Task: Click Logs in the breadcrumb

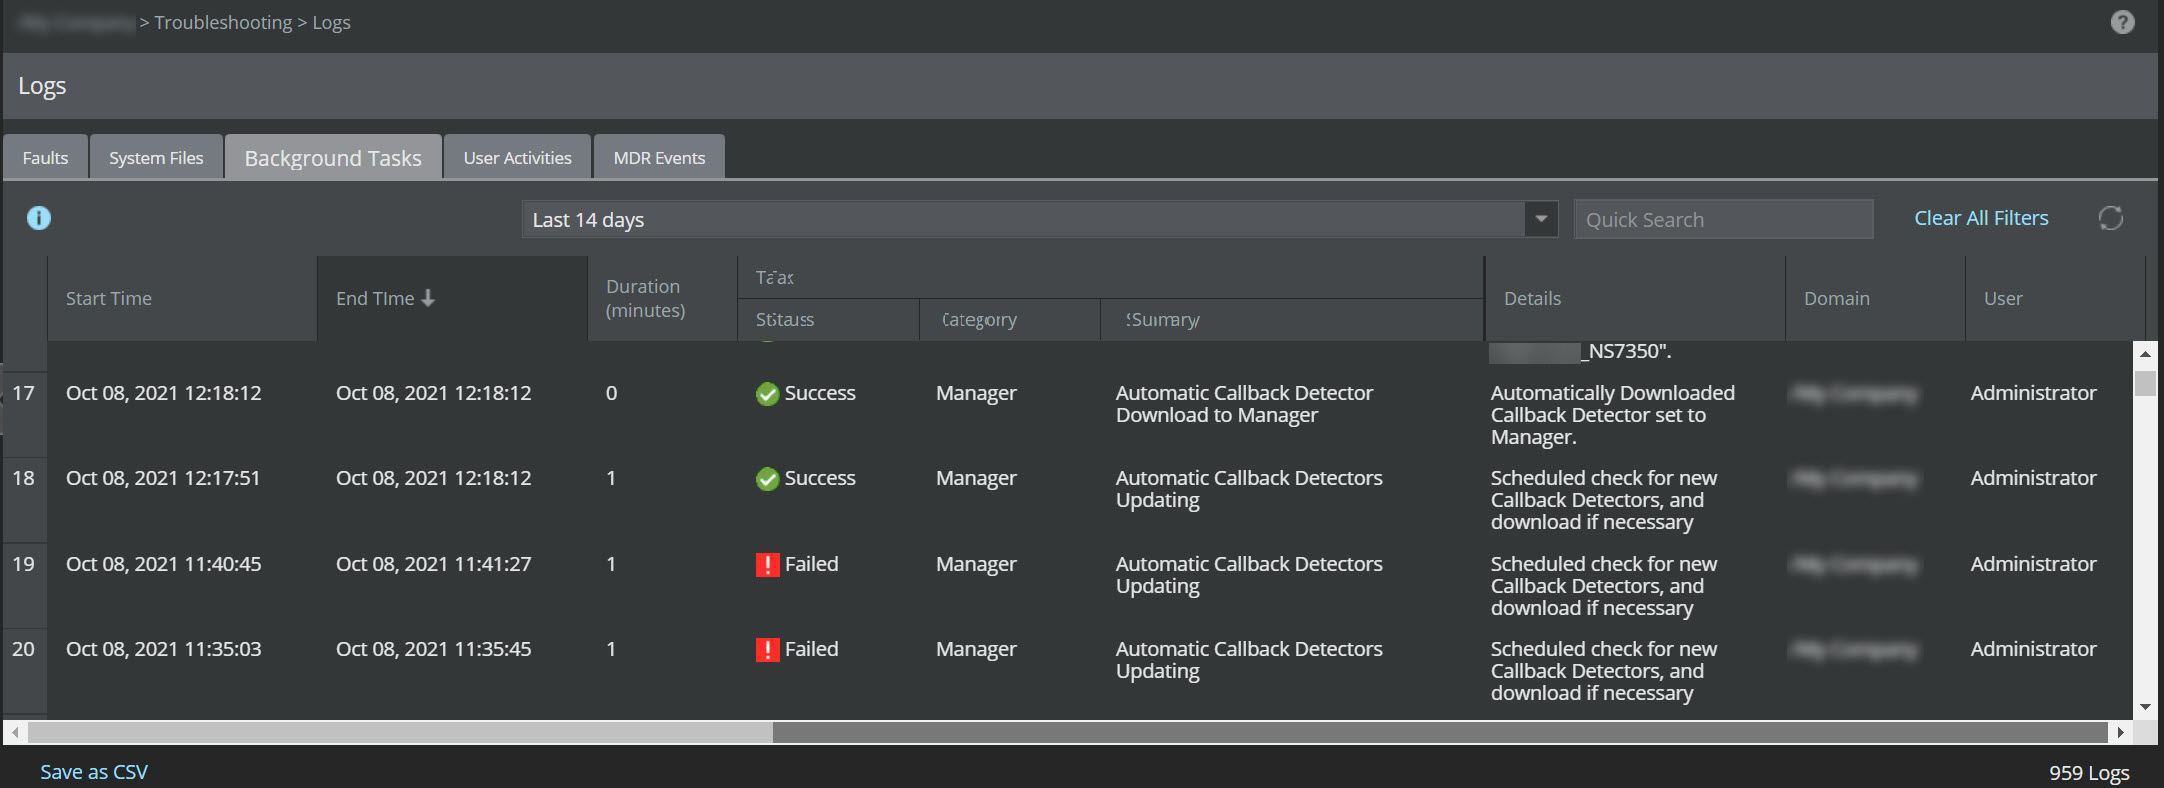Action: pyautogui.click(x=331, y=22)
